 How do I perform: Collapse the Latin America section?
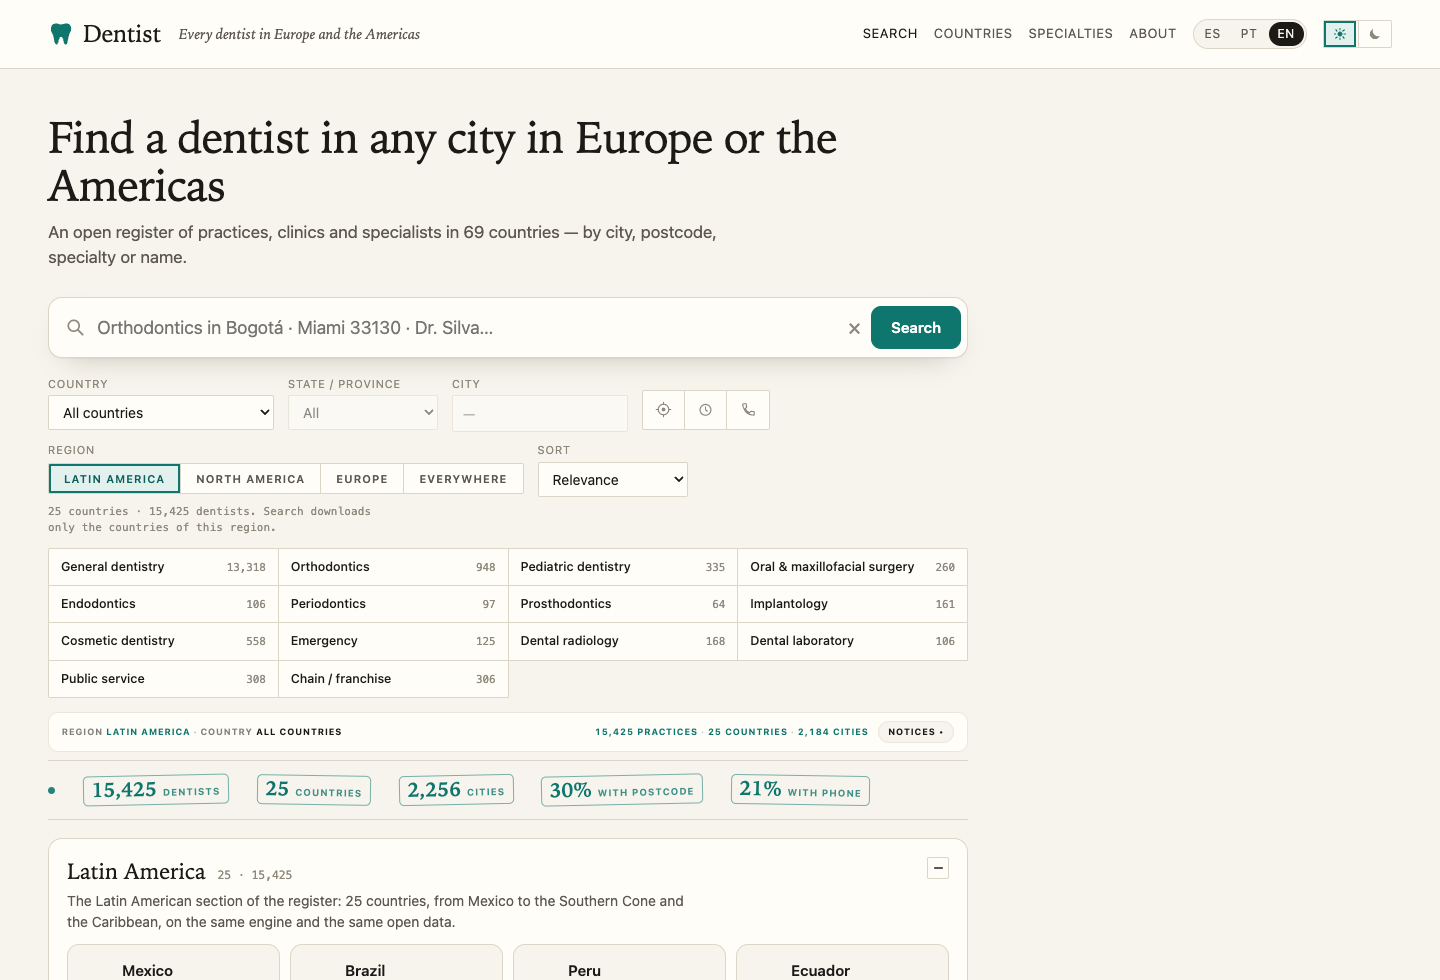[x=938, y=868]
